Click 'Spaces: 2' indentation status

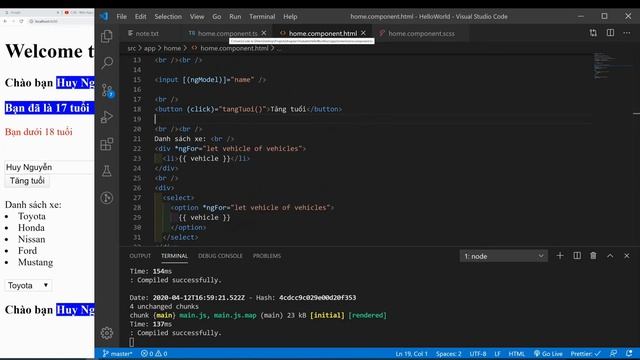click(449, 353)
